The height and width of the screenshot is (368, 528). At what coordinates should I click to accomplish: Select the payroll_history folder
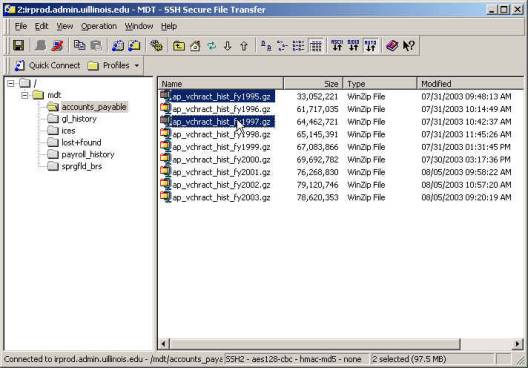coord(81,155)
